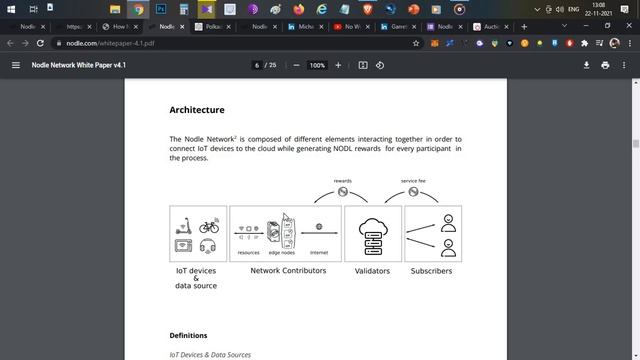Click the Validators diagram label
This screenshot has height=360, width=640.
click(x=372, y=271)
